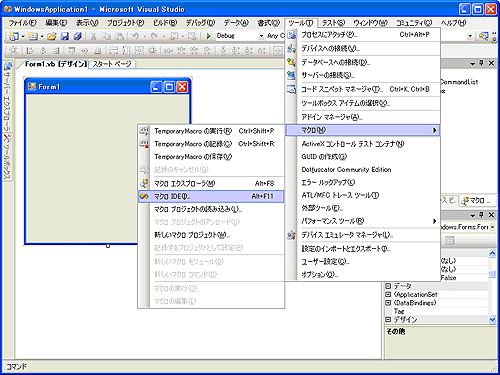
Task: Click the green Start Debugging play icon
Action: [x=208, y=36]
